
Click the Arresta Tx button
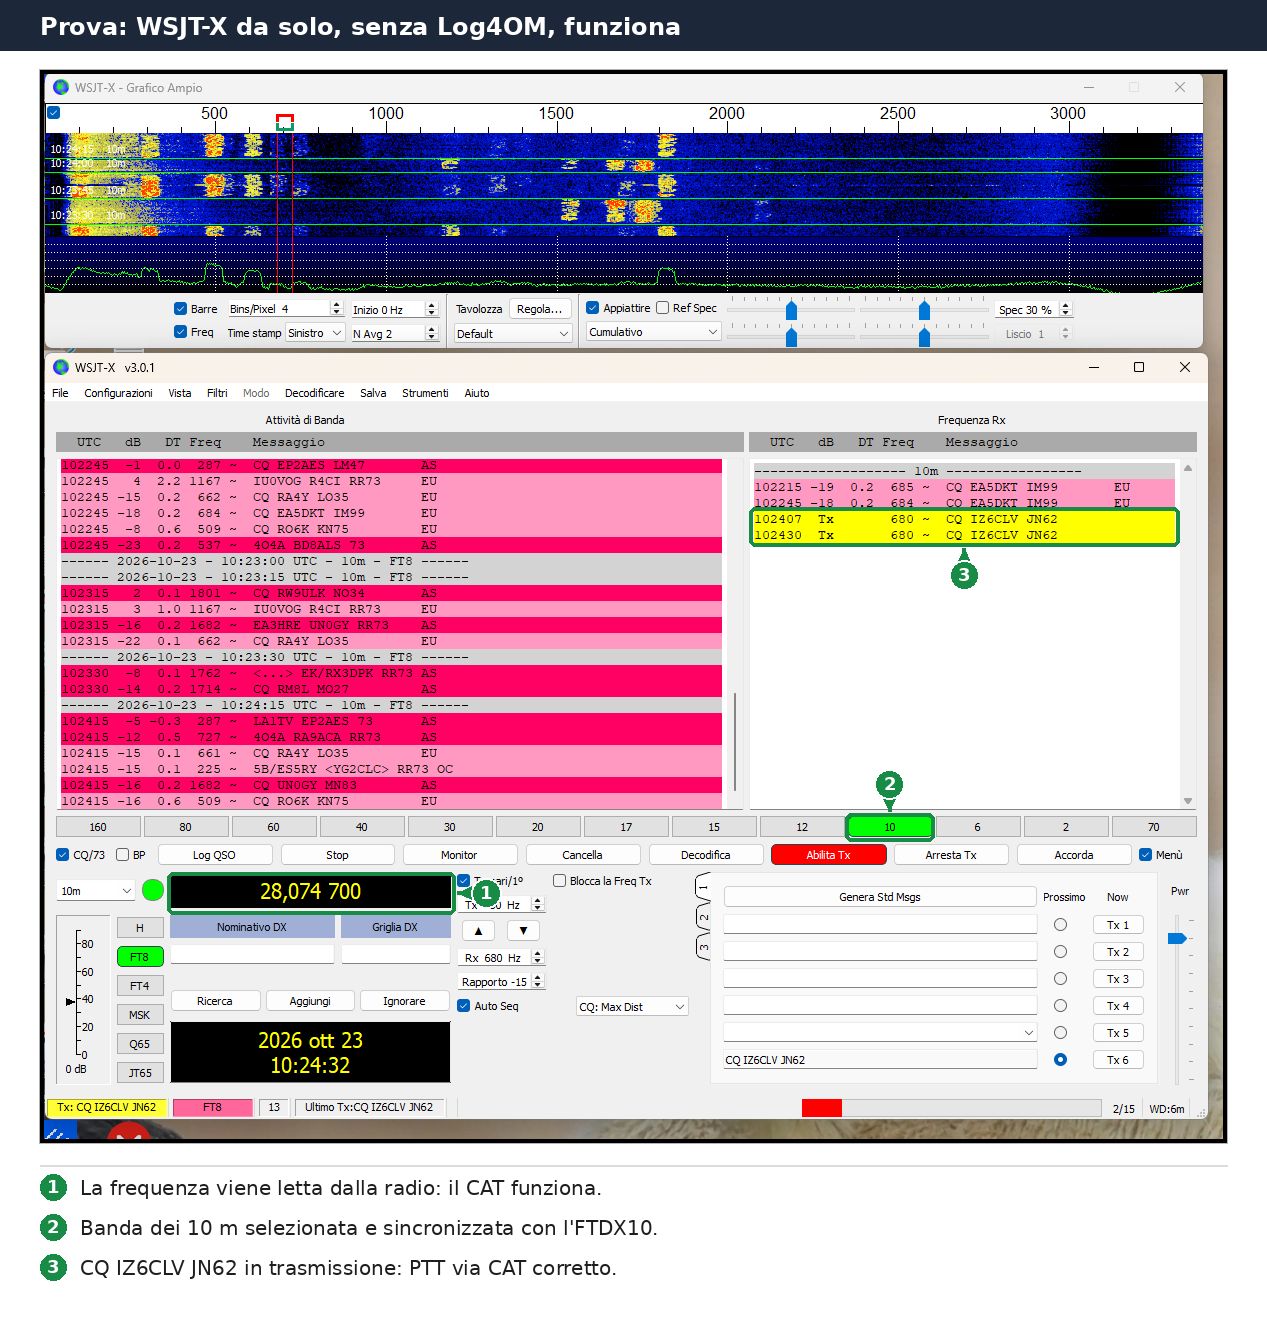[x=951, y=855]
